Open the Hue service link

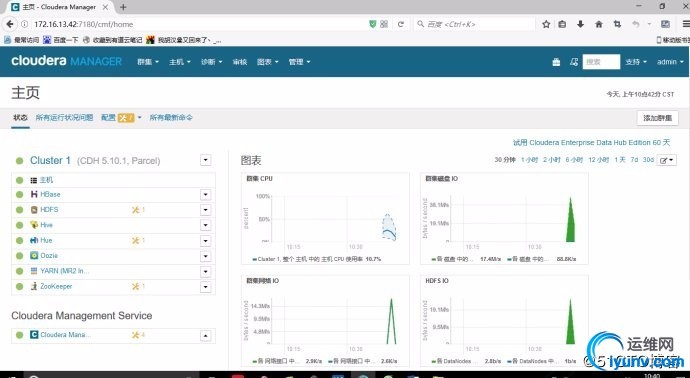tap(46, 241)
